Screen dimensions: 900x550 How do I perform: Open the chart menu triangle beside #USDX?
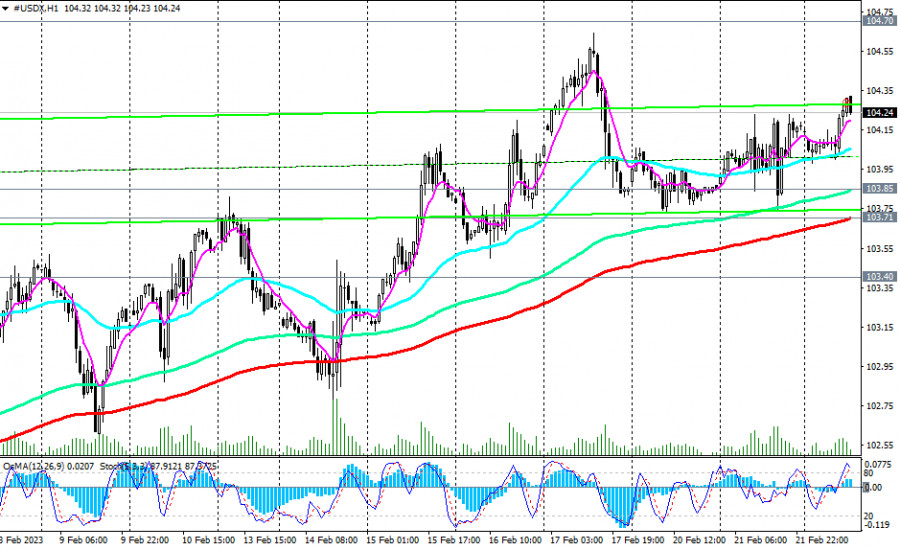click(5, 9)
